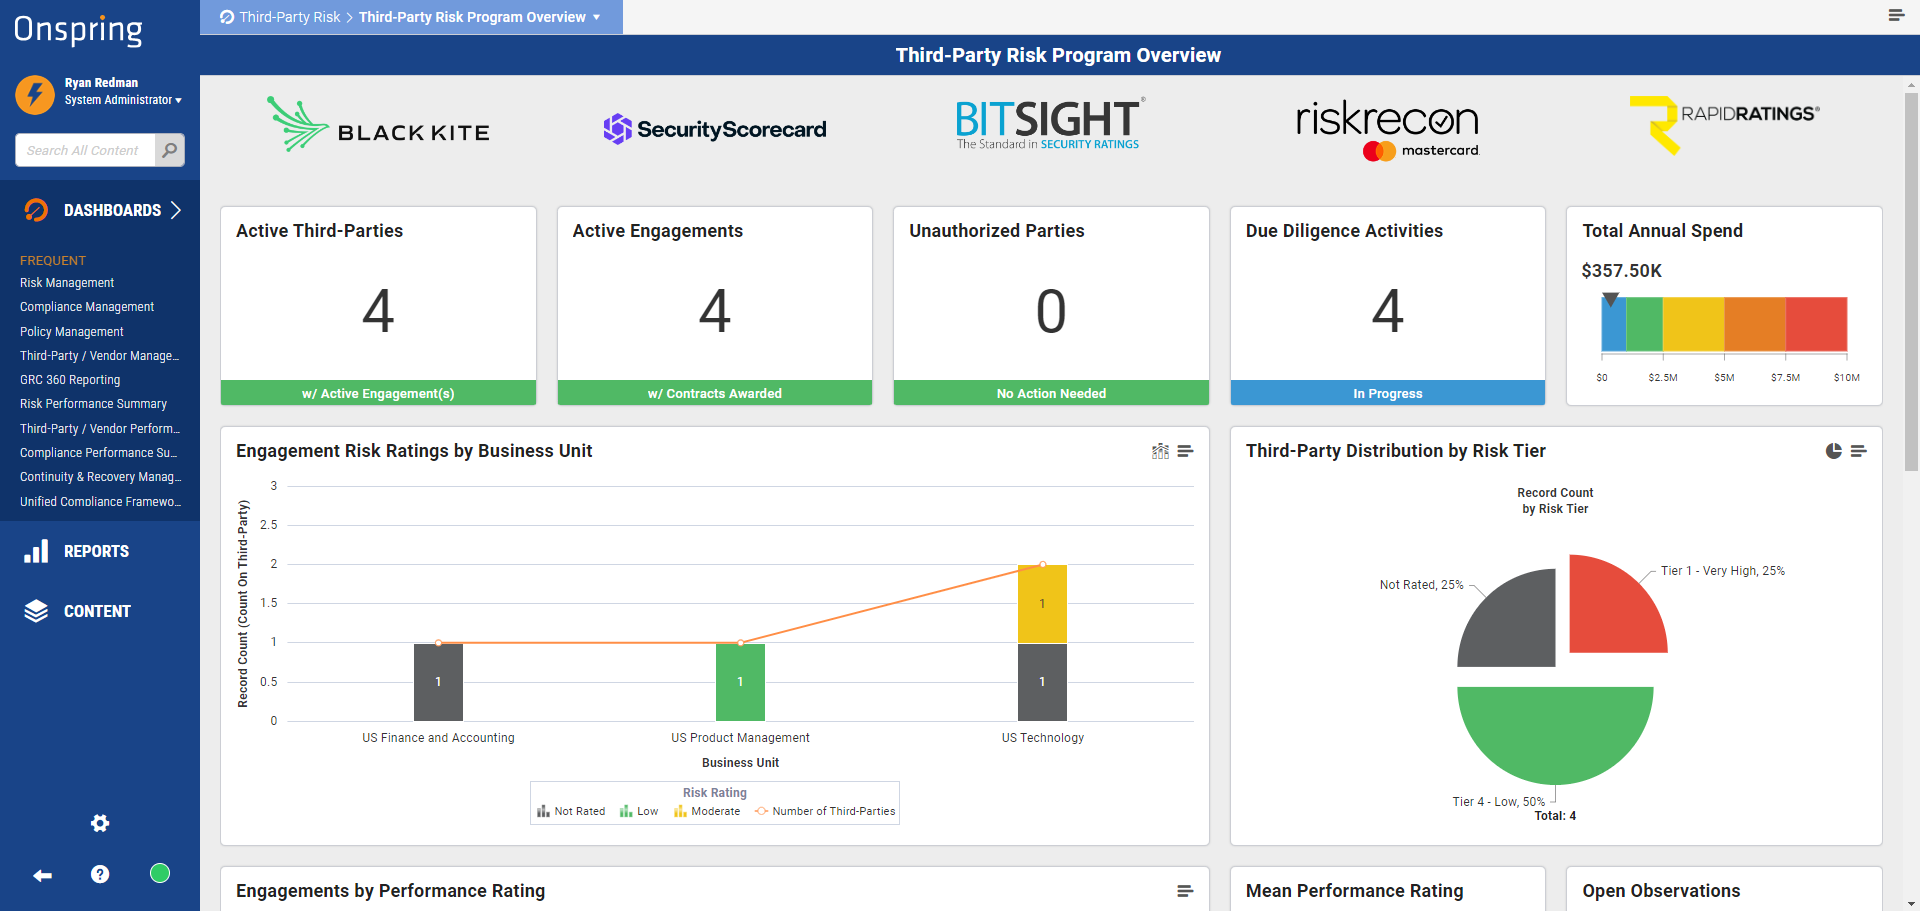1920x911 pixels.
Task: Expand the Dashboards section chevron
Action: (x=176, y=210)
